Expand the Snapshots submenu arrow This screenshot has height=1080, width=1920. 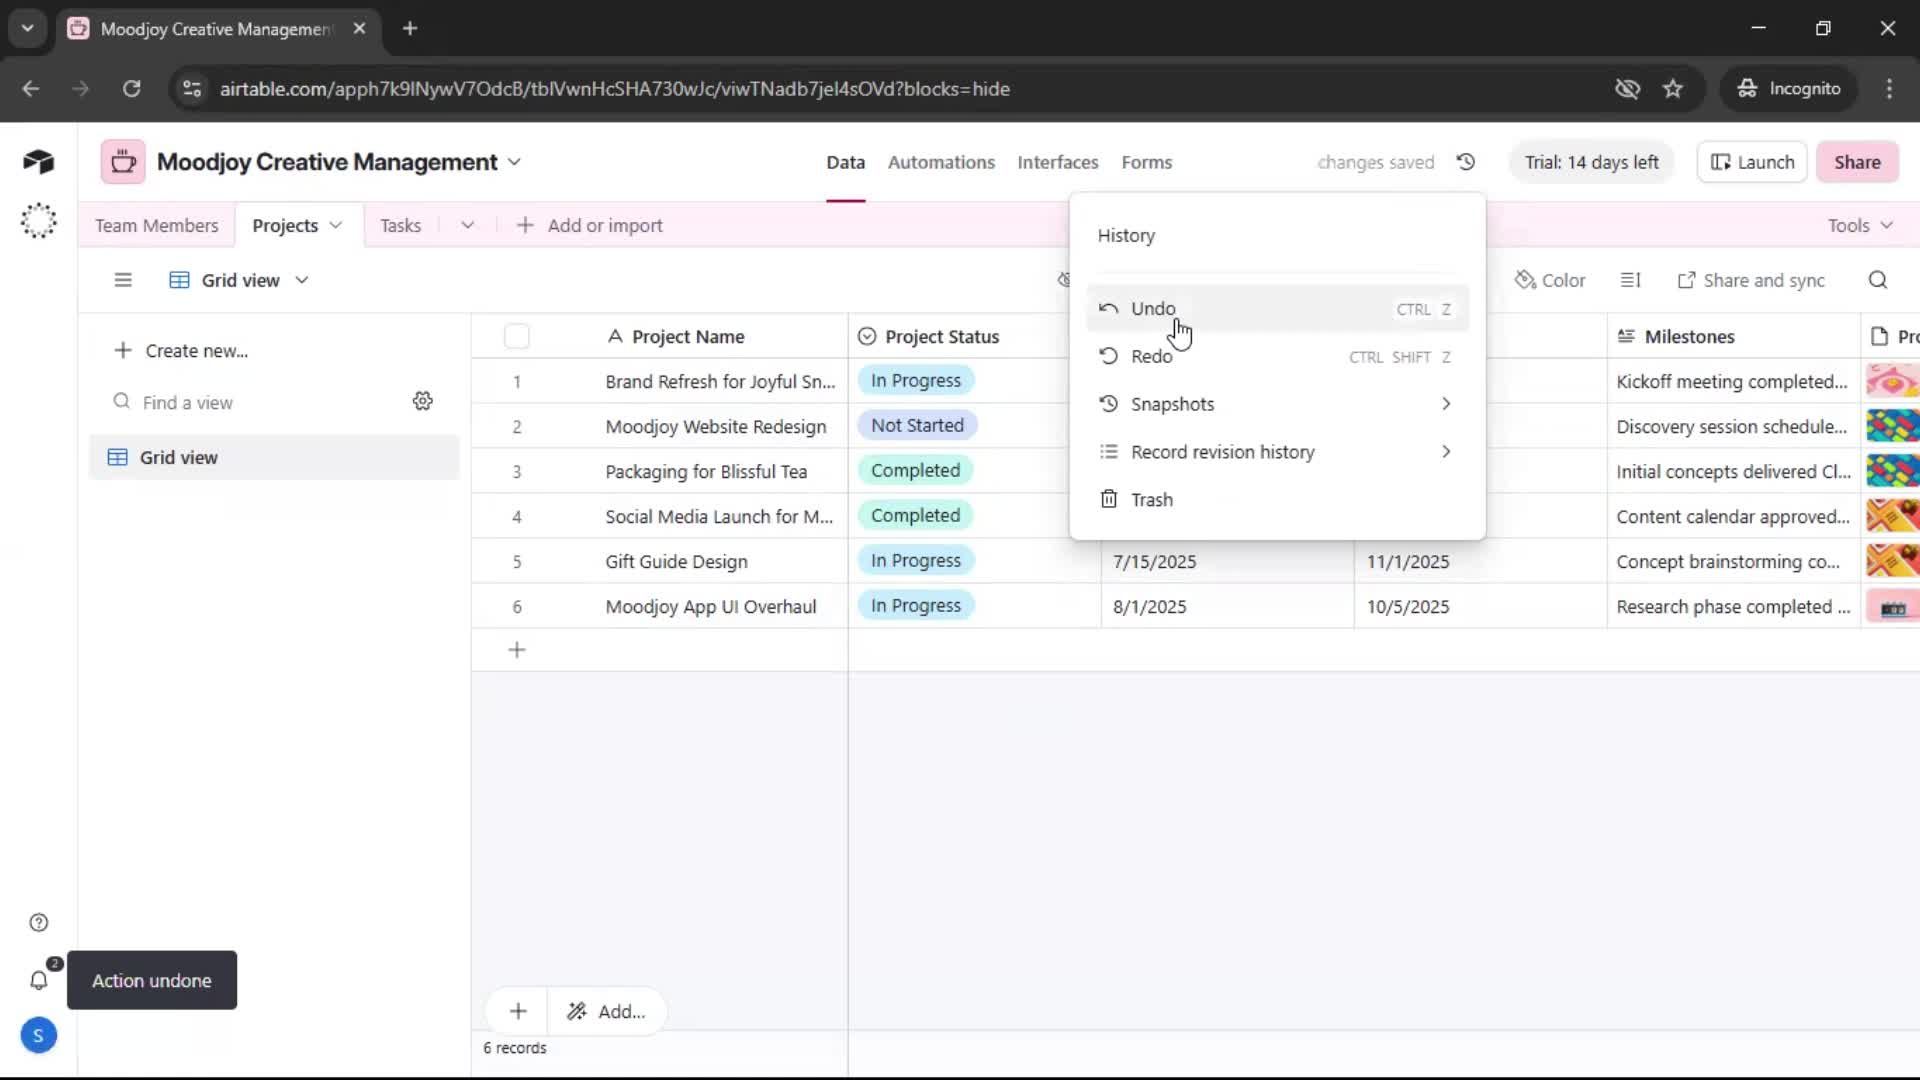pos(1446,404)
